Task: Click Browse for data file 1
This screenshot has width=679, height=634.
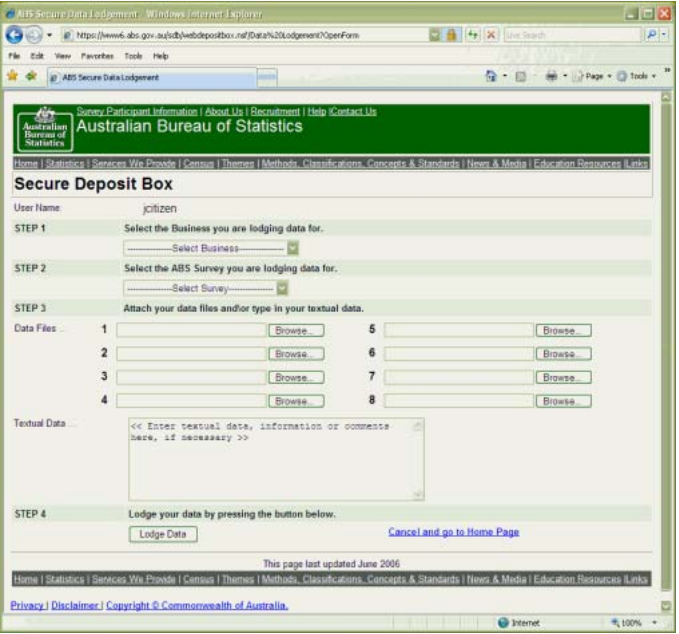Action: point(296,330)
